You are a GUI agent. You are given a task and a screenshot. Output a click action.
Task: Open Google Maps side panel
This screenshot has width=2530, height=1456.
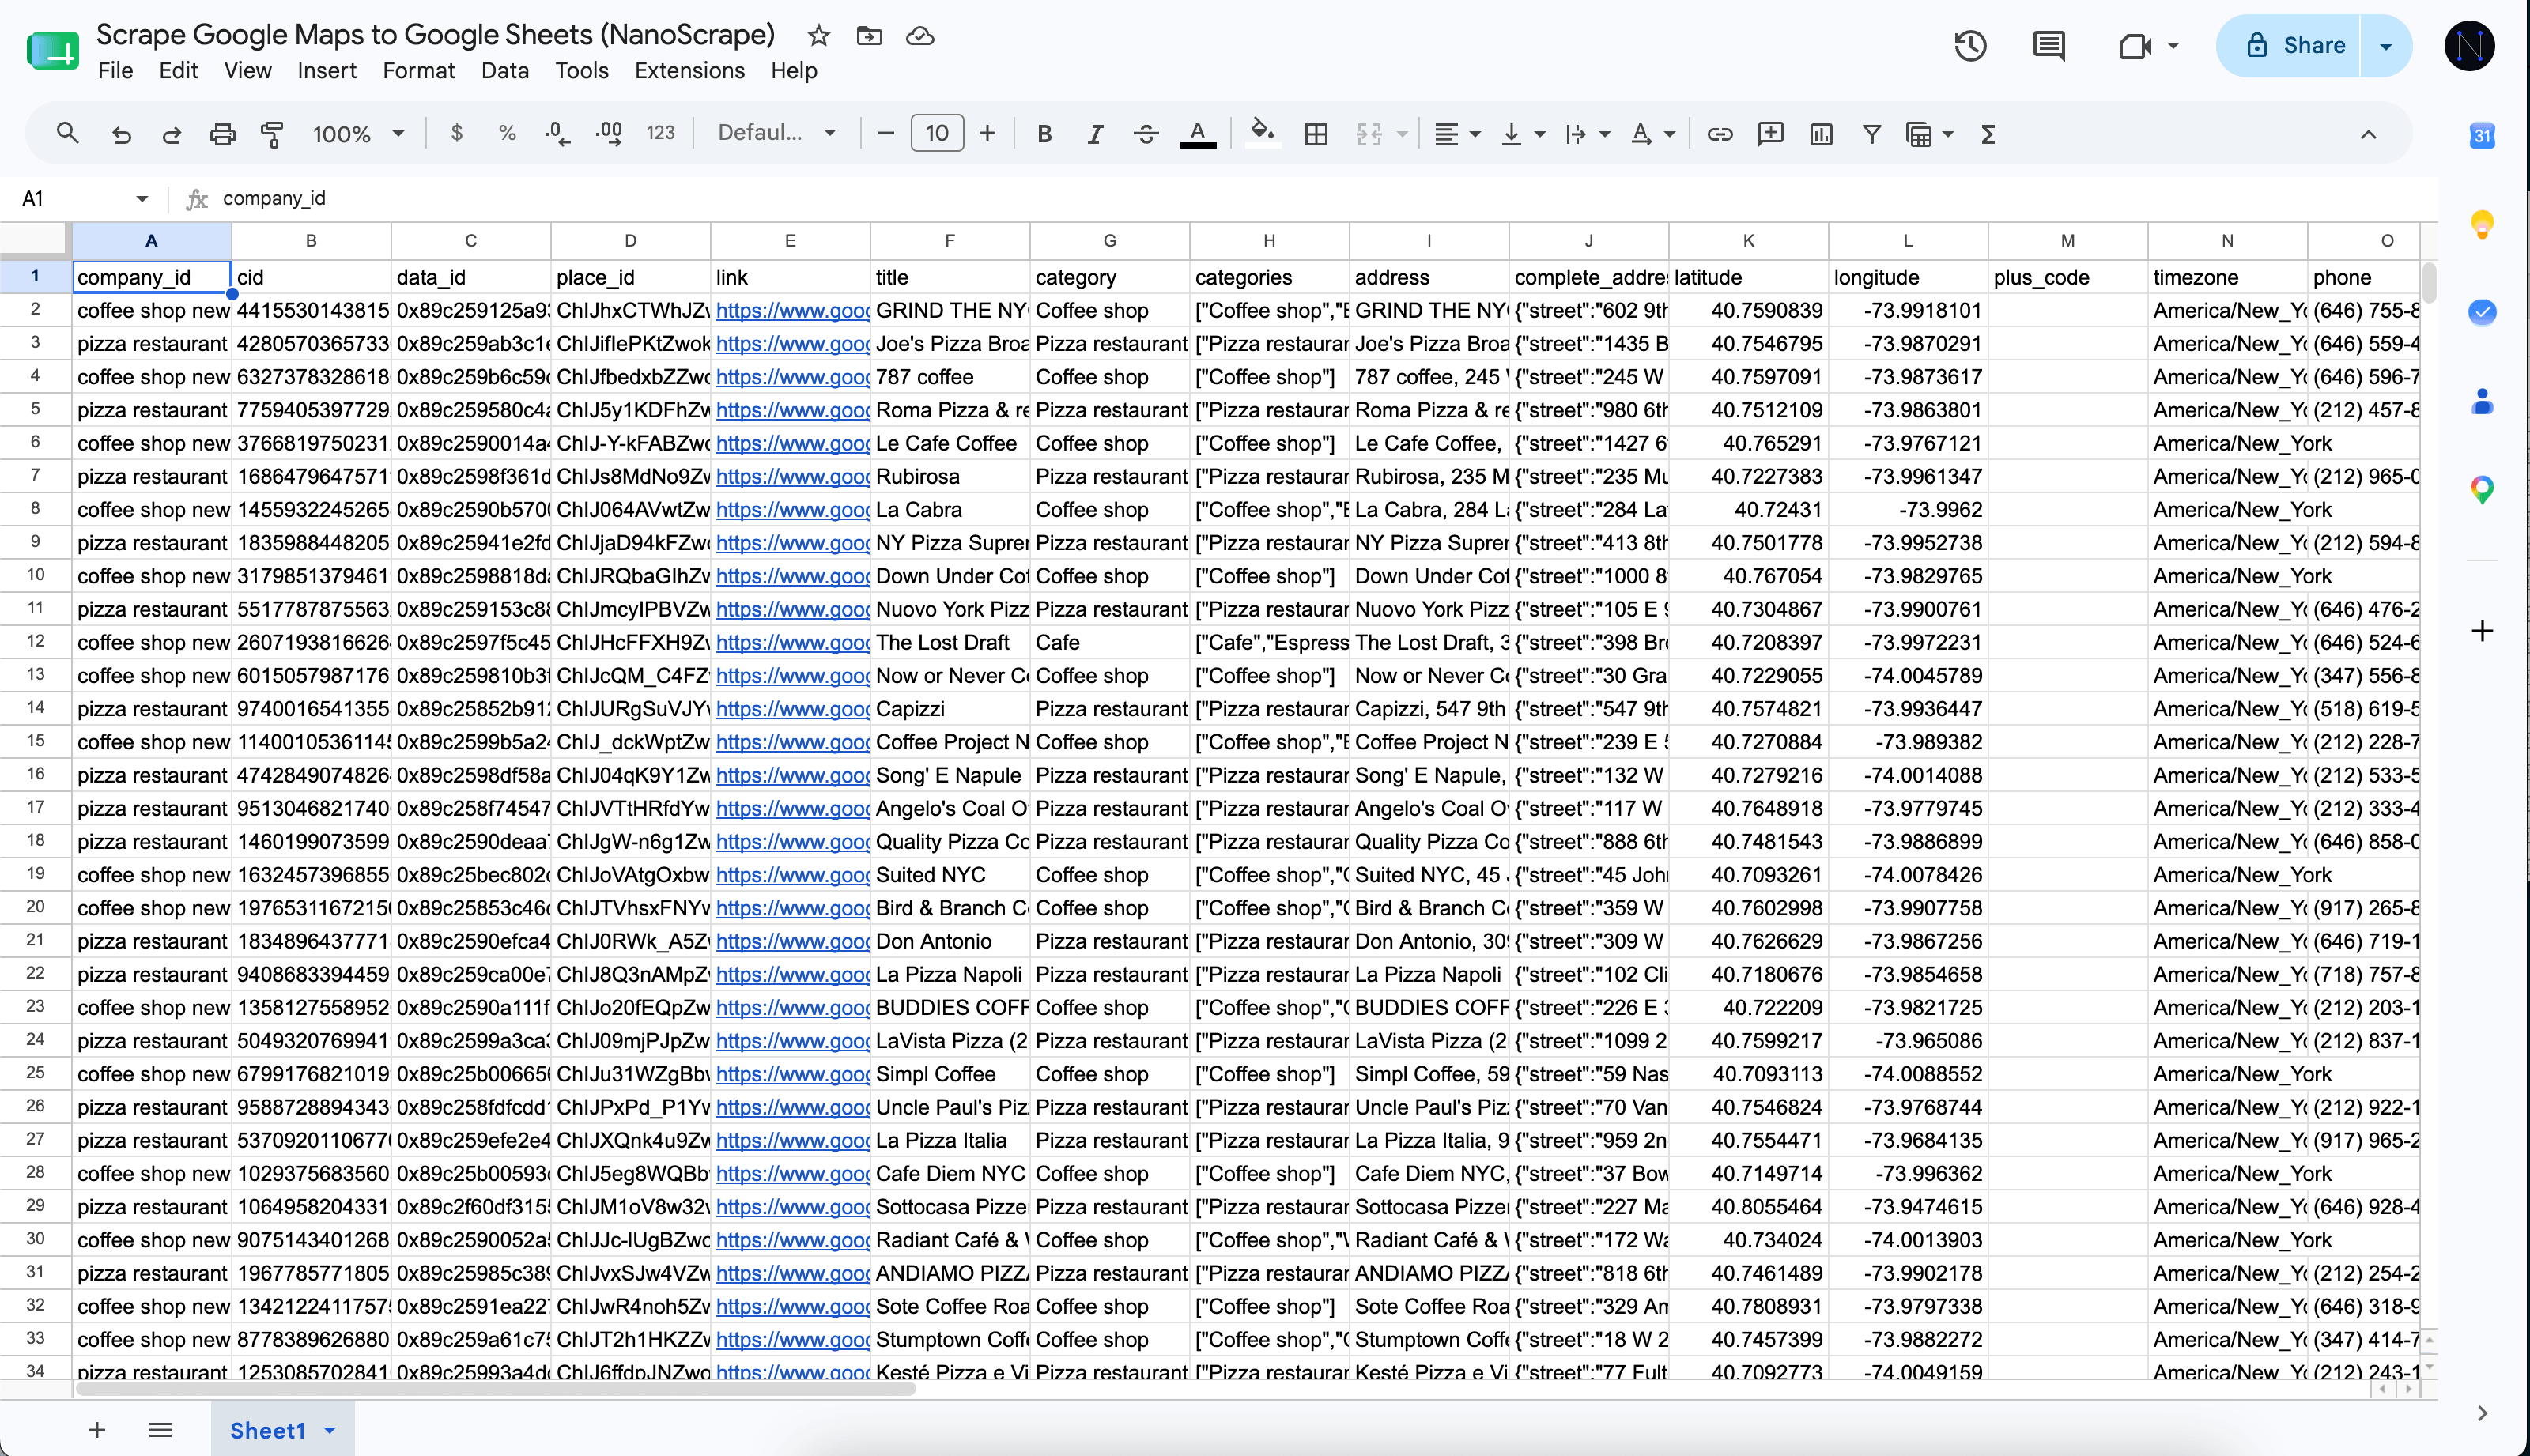point(2482,489)
